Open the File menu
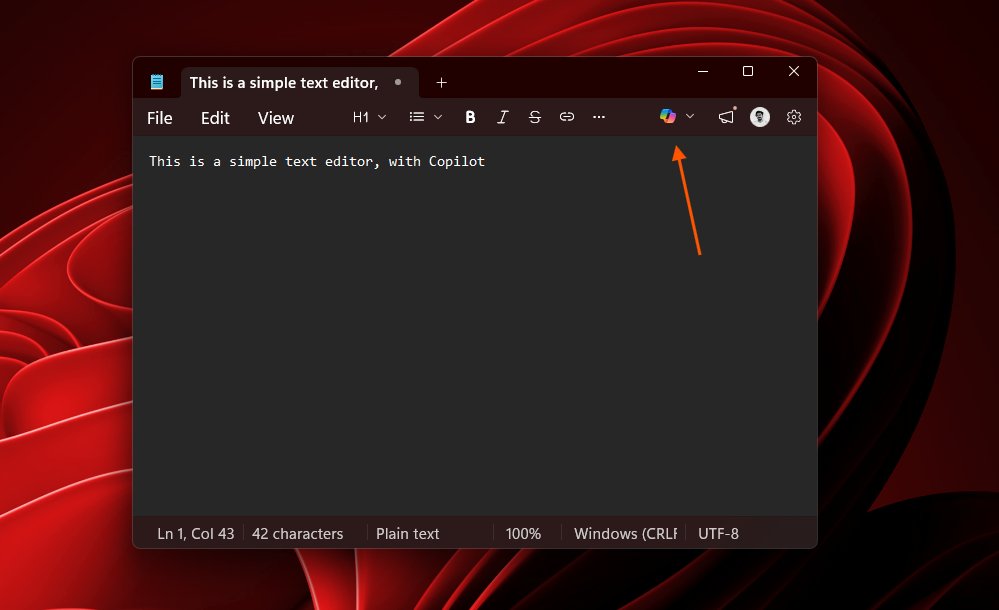This screenshot has width=999, height=610. (x=159, y=118)
